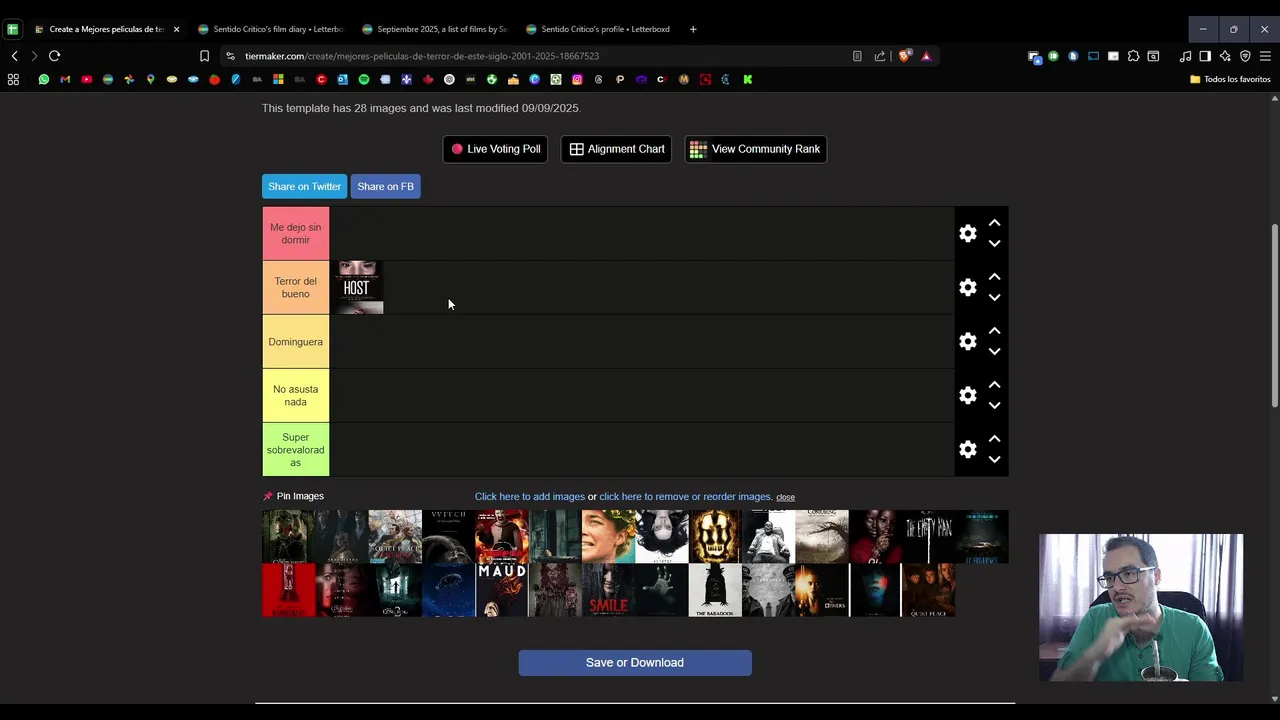The image size is (1280, 720).
Task: Open settings gear for 'Me dejo sin dormir' tier
Action: [967, 233]
